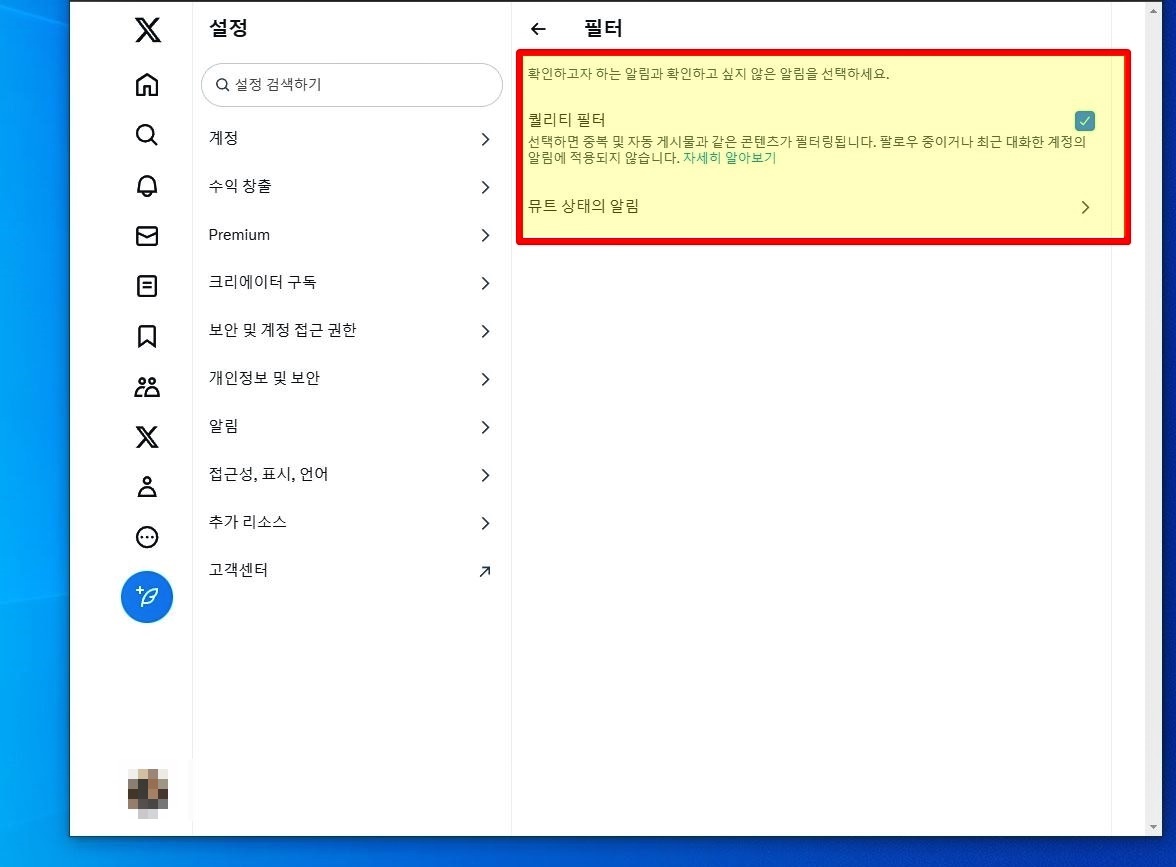This screenshot has height=867, width=1176.
Task: Click external arrow icon beside 고객센터
Action: [x=485, y=572]
